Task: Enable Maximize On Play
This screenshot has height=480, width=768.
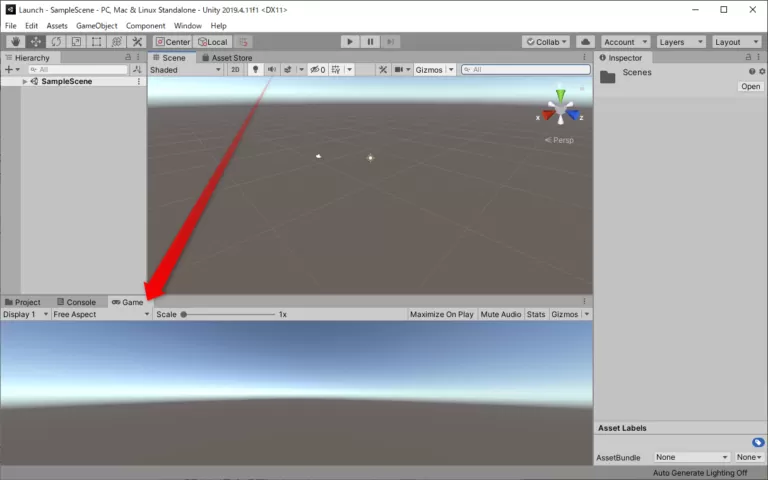Action: (441, 314)
